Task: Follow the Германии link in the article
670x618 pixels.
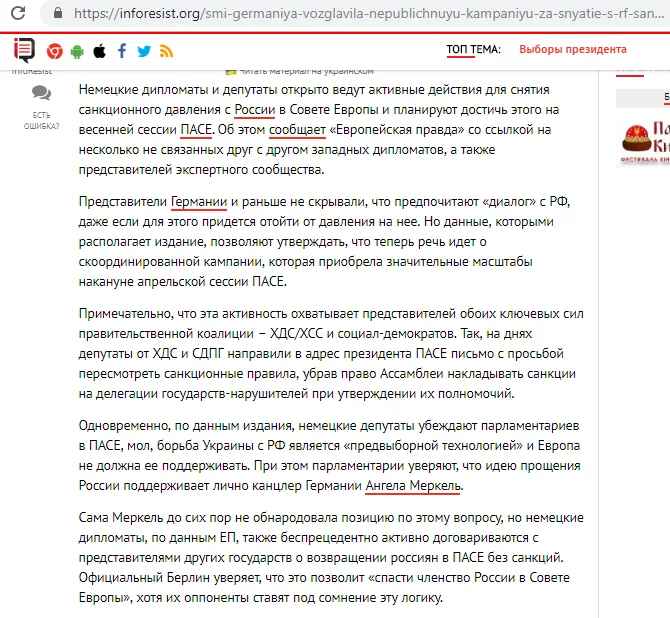Action: point(199,202)
